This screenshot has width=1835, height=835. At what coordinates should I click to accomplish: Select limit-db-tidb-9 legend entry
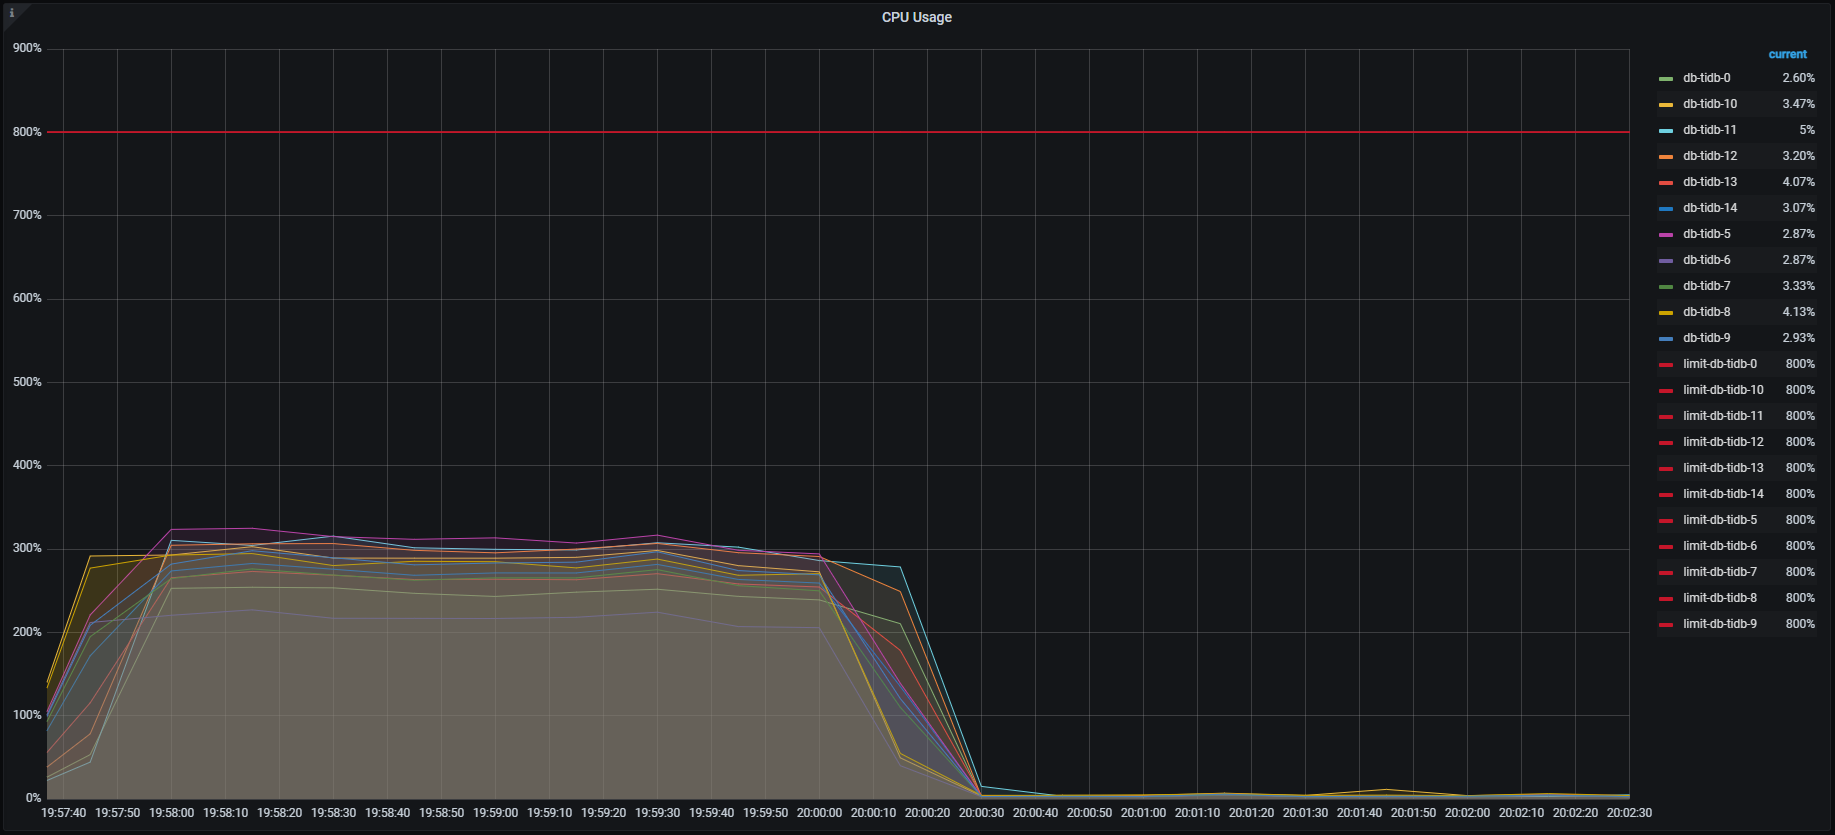pos(1719,624)
